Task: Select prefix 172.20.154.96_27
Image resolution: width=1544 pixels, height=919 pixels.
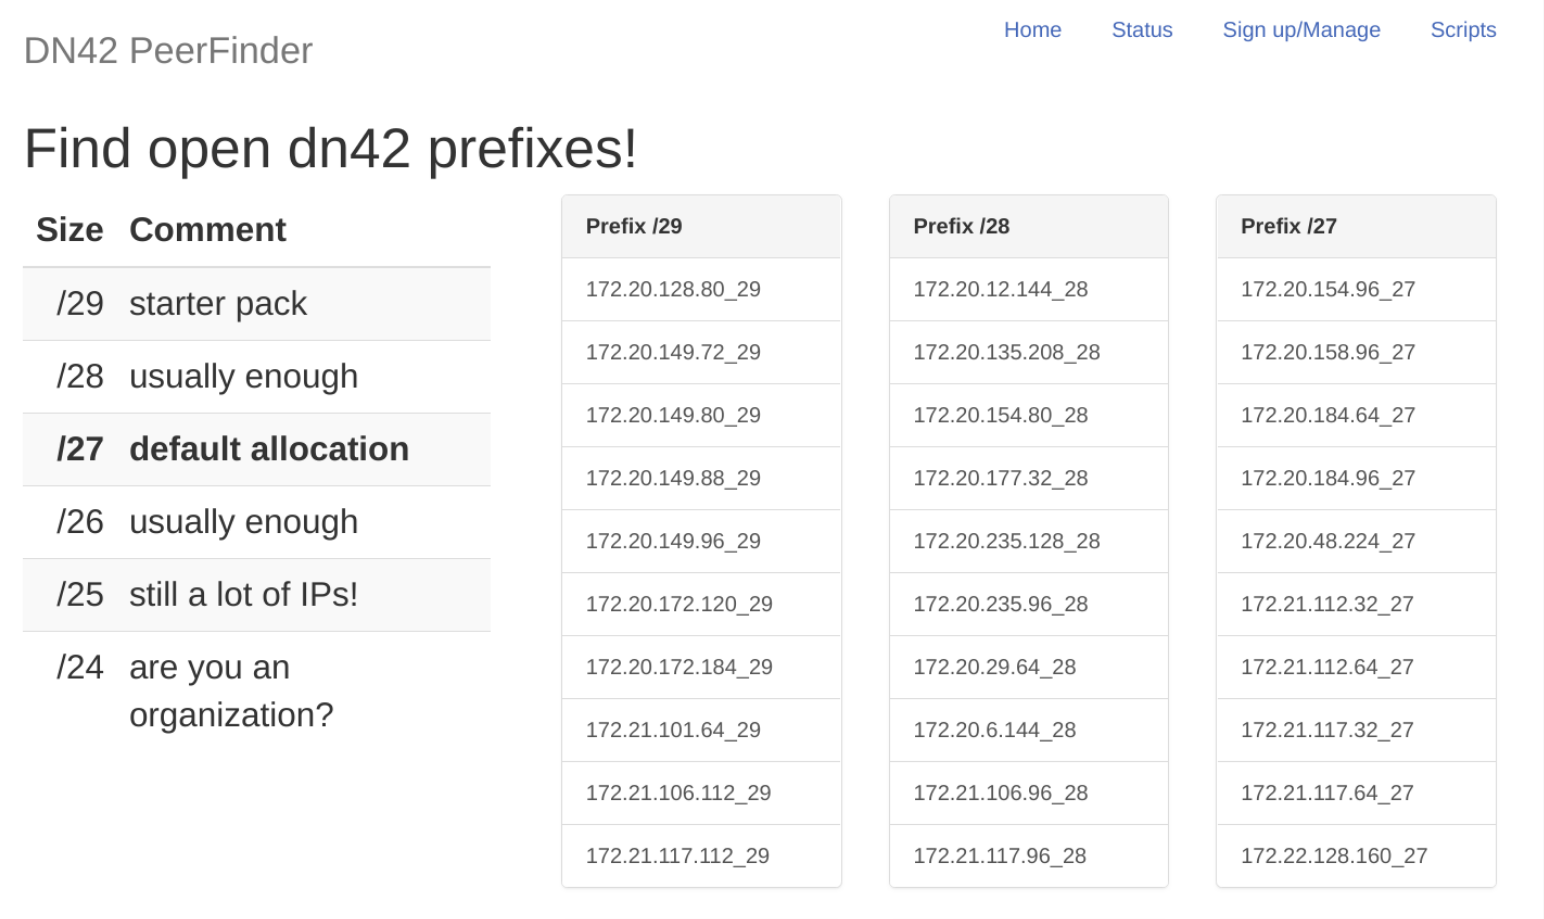Action: (x=1356, y=289)
